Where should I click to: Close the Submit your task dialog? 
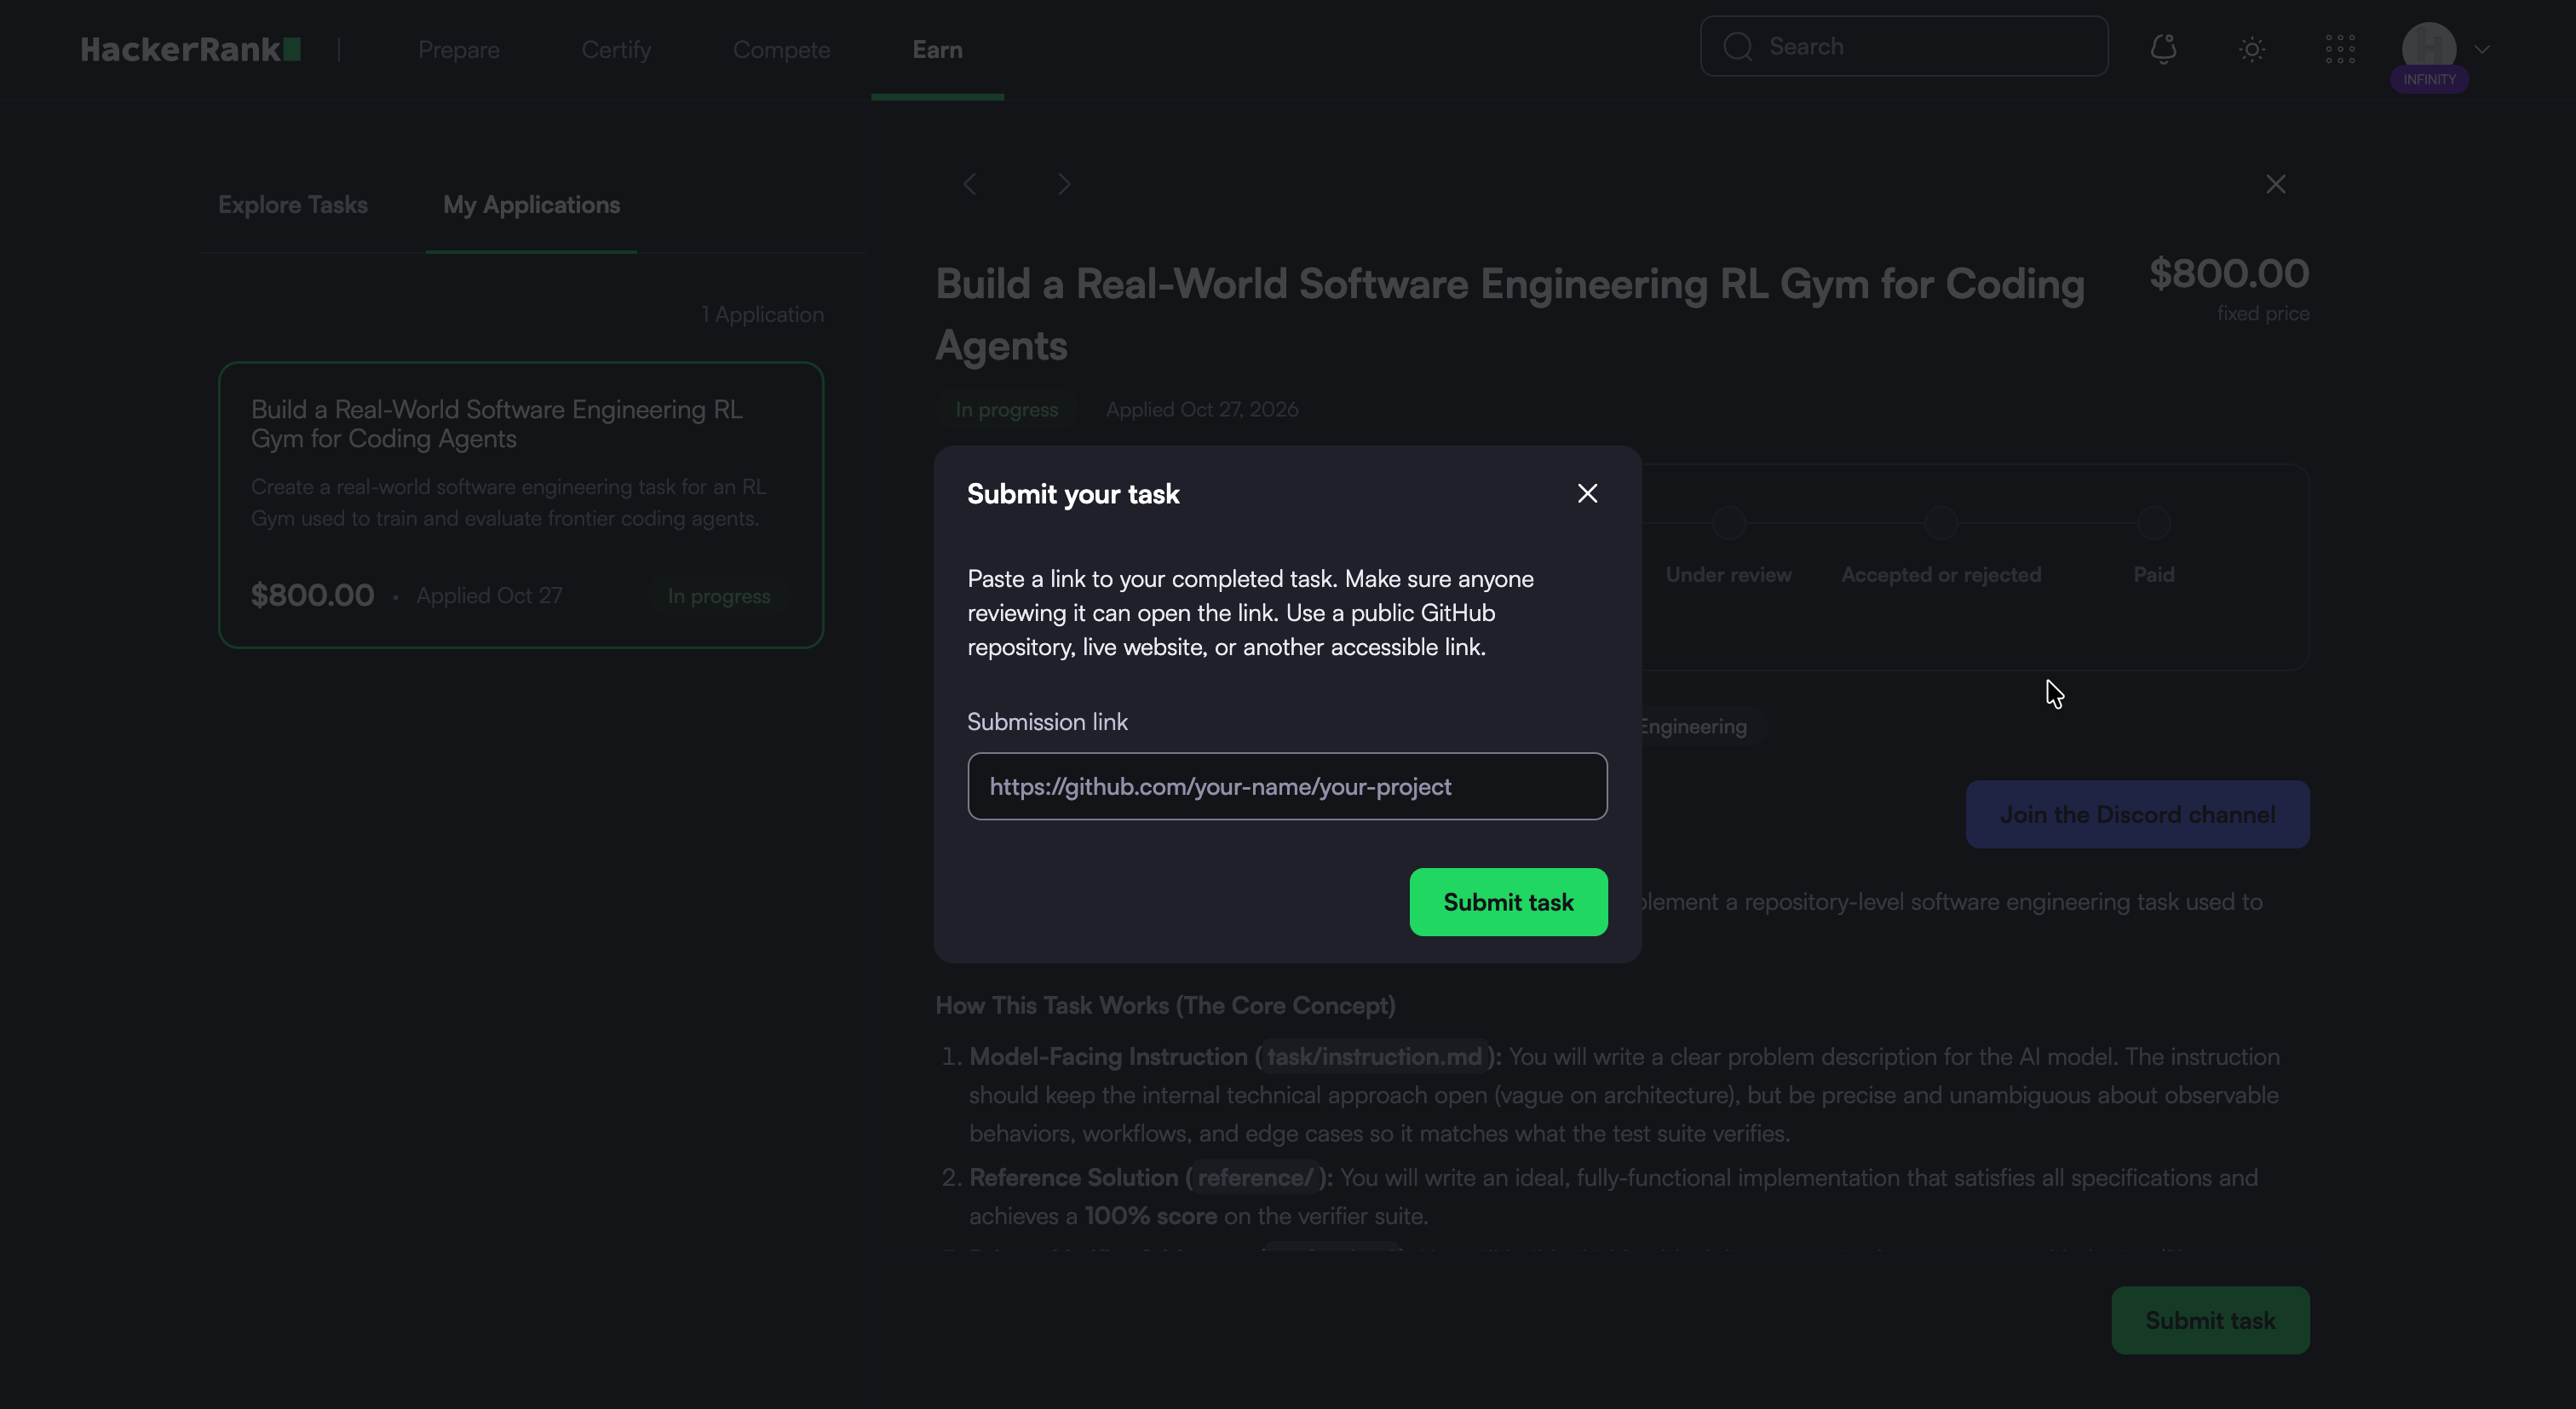(x=1587, y=493)
